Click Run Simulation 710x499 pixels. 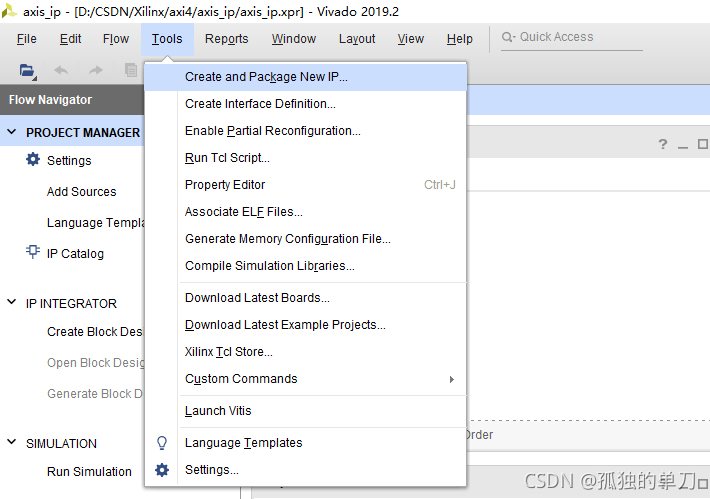coord(89,471)
